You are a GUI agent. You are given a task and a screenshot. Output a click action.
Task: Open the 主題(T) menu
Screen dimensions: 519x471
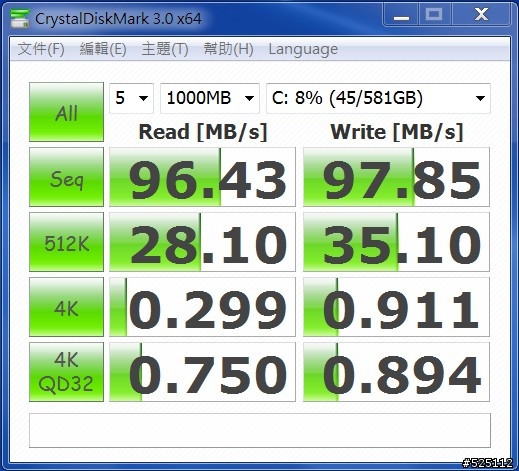coord(165,49)
